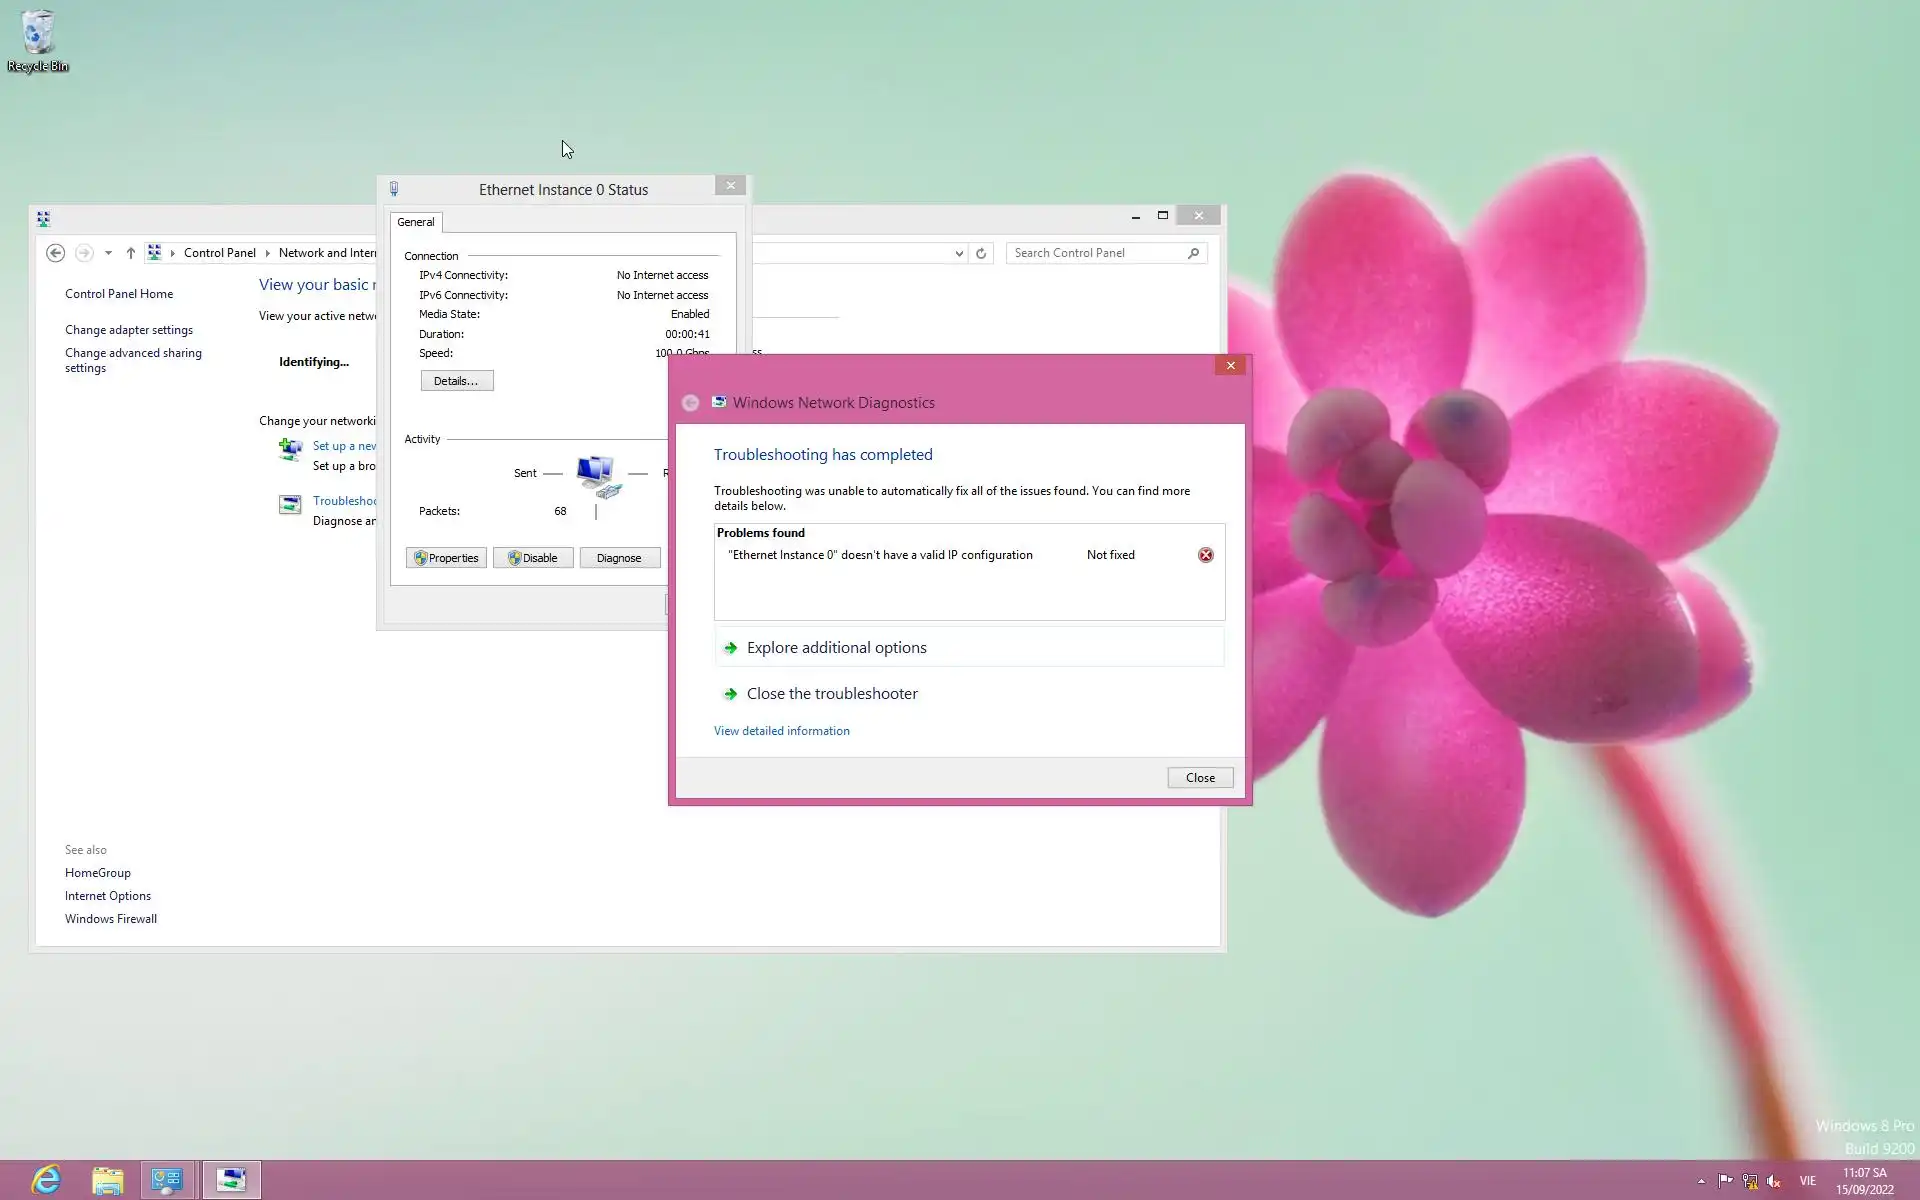Screen dimensions: 1920x1200
Task: Click the Control Panel breadcrumb item
Action: point(219,253)
